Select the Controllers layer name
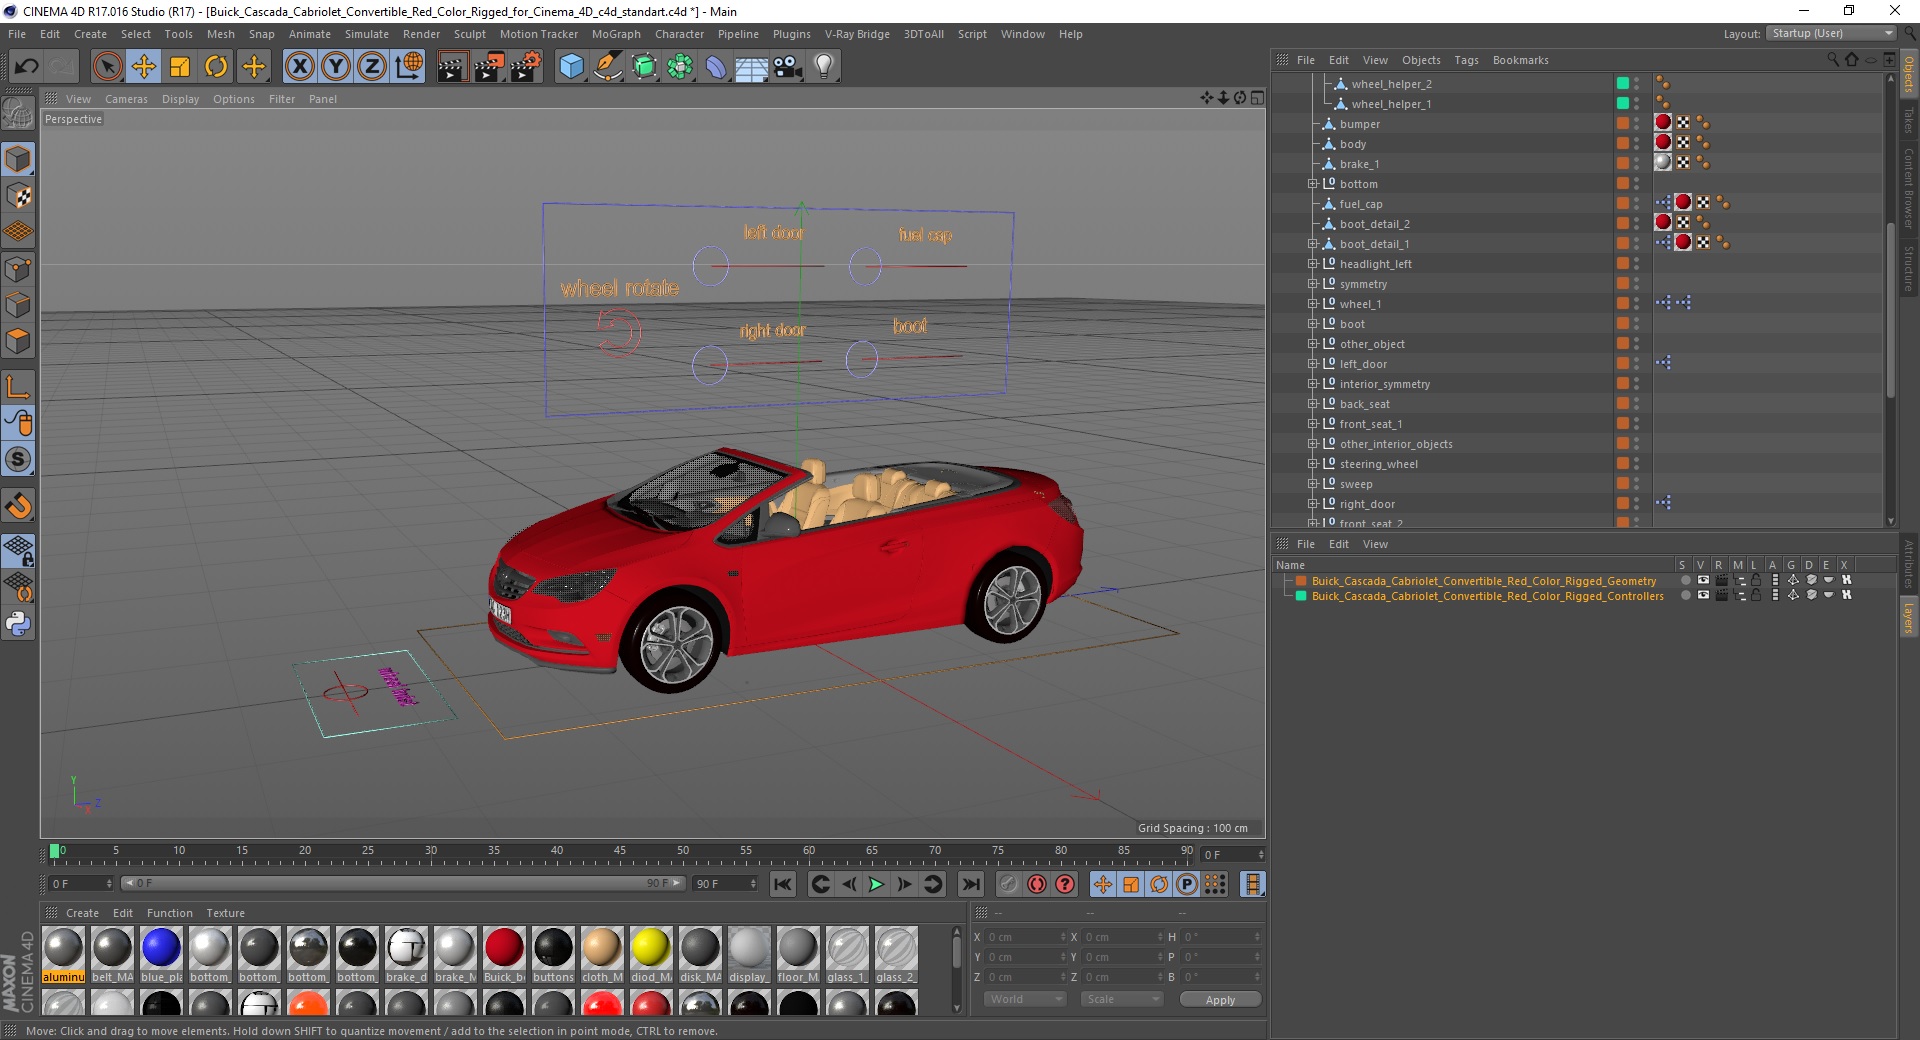The image size is (1920, 1040). (x=1487, y=595)
